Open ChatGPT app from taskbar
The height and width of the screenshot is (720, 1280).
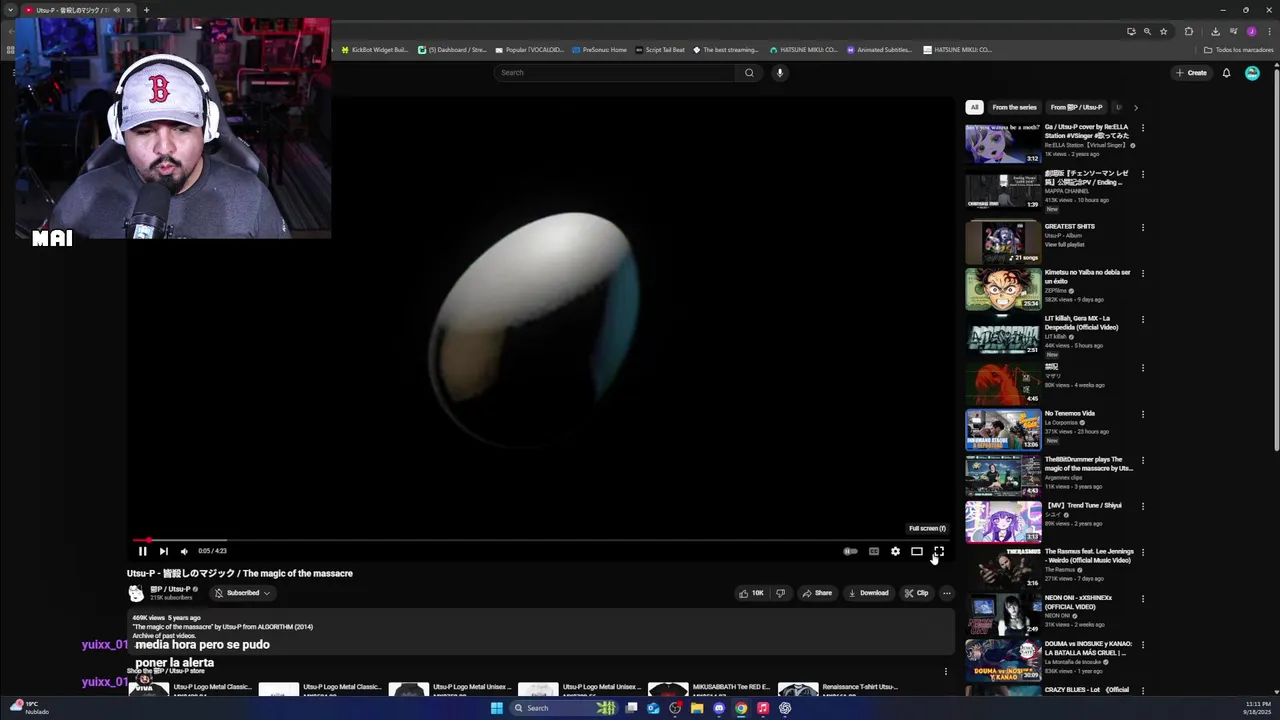click(x=785, y=708)
